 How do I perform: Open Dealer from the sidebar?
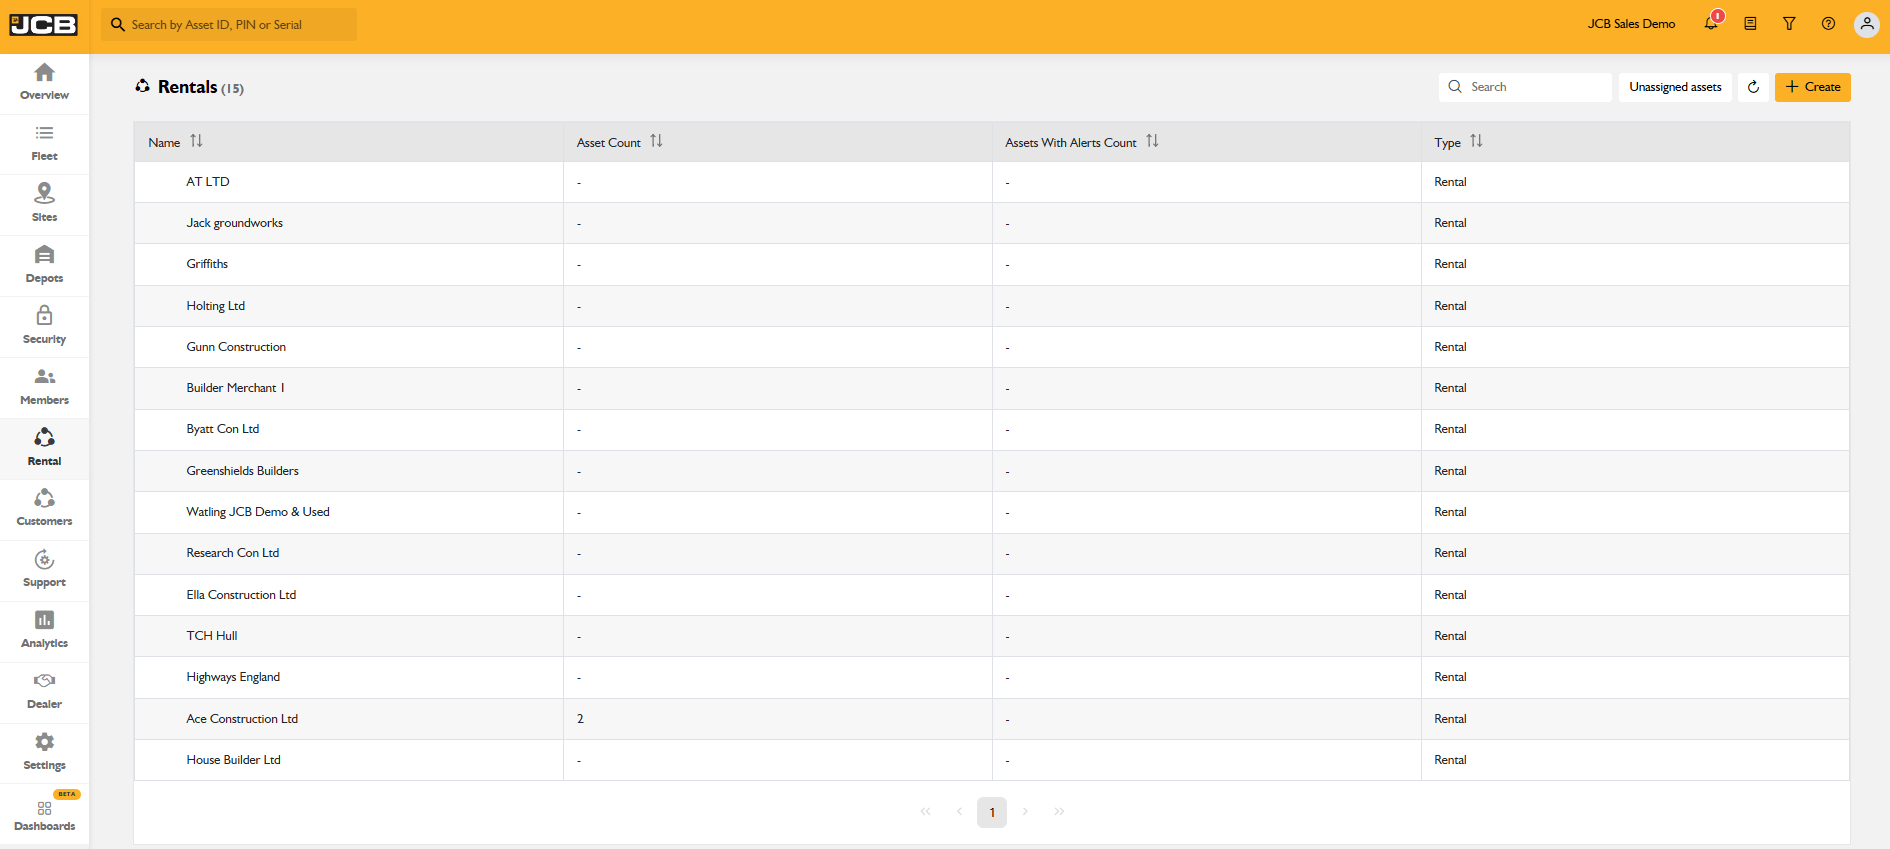(x=44, y=692)
